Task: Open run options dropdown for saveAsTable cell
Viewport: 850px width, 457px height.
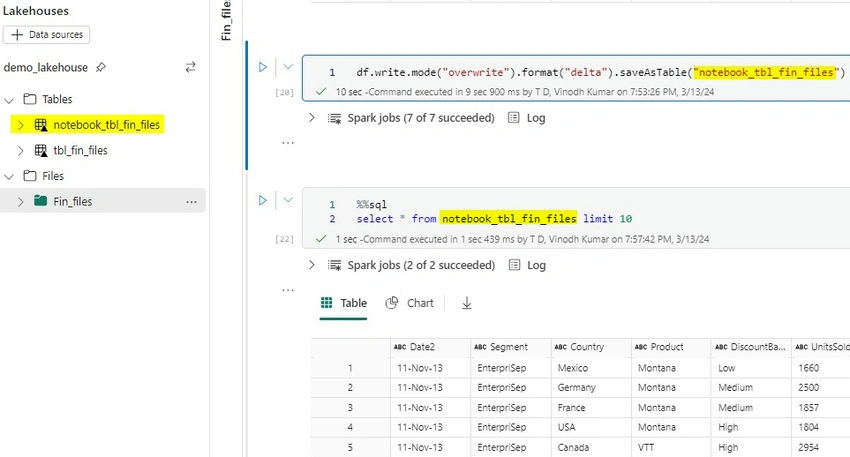Action: point(288,67)
